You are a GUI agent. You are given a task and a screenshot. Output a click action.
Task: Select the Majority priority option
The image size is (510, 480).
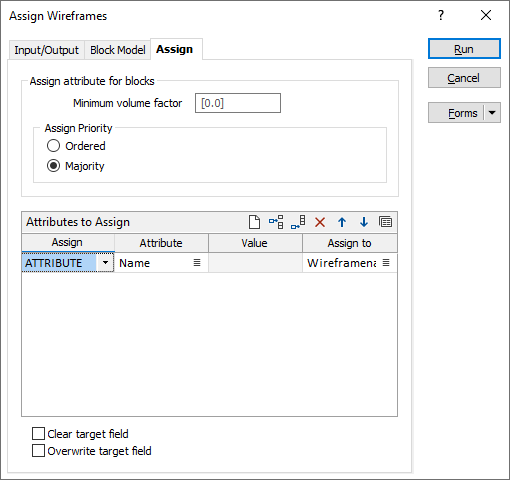53,166
